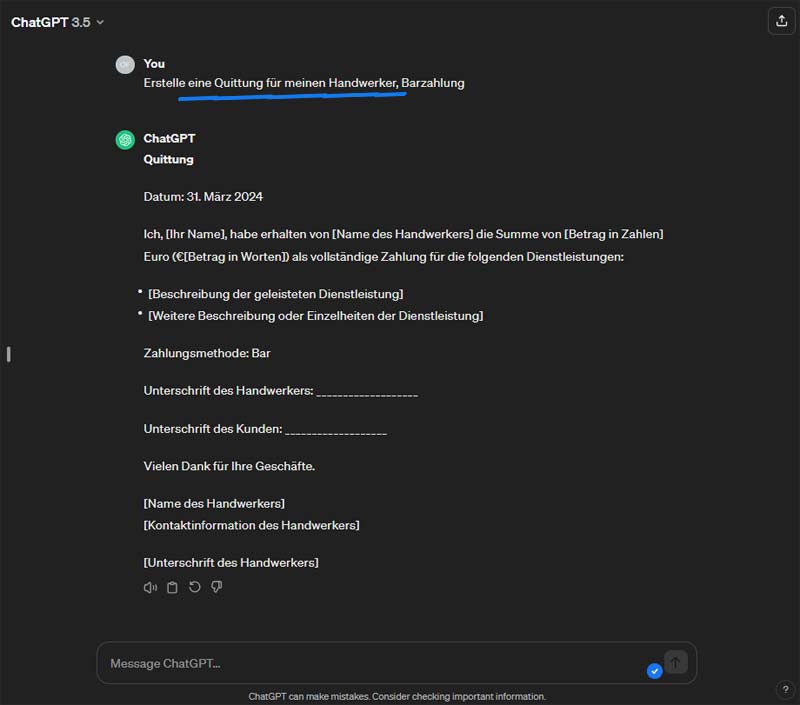Click the Datum: 31. März 2024 line
The image size is (800, 705).
(x=203, y=196)
